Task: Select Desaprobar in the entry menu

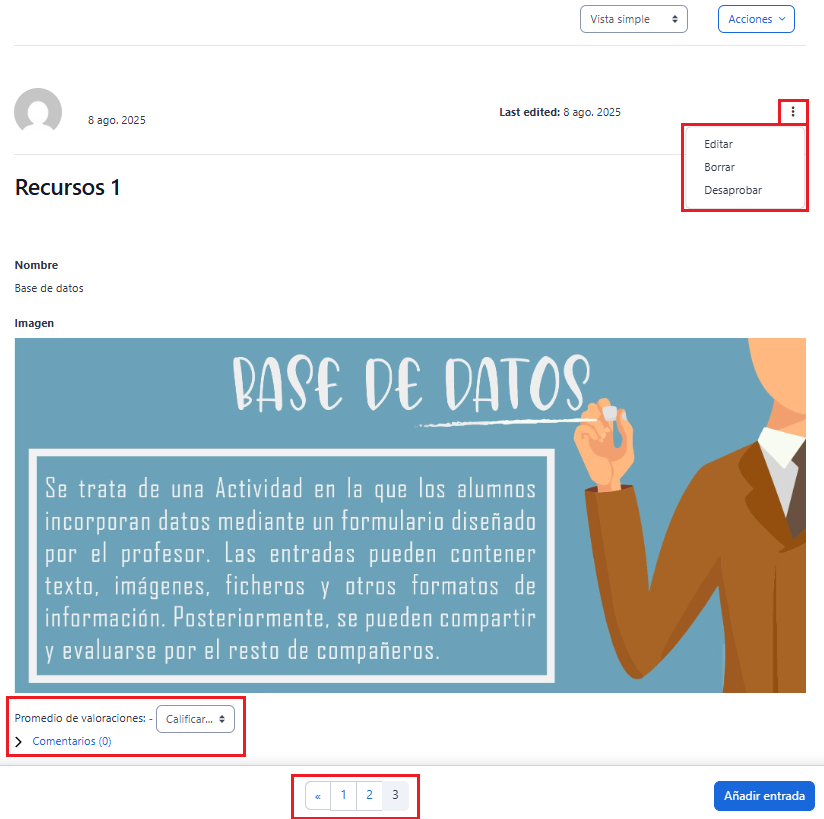Action: (x=732, y=190)
